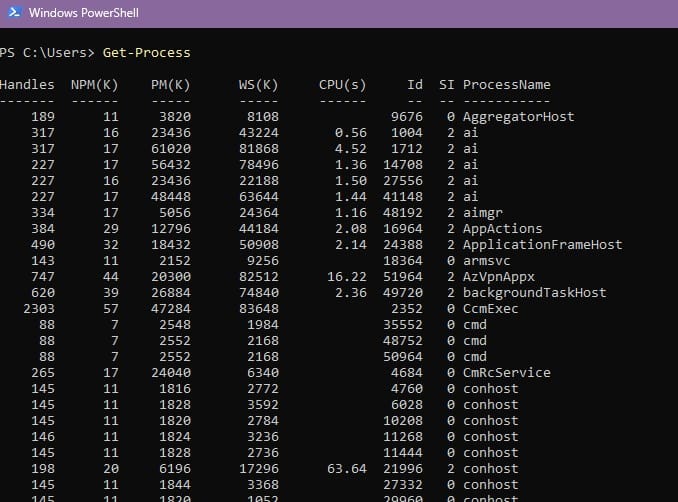Image resolution: width=678 pixels, height=502 pixels.
Task: Click the Id 14708 value
Action: tap(403, 165)
